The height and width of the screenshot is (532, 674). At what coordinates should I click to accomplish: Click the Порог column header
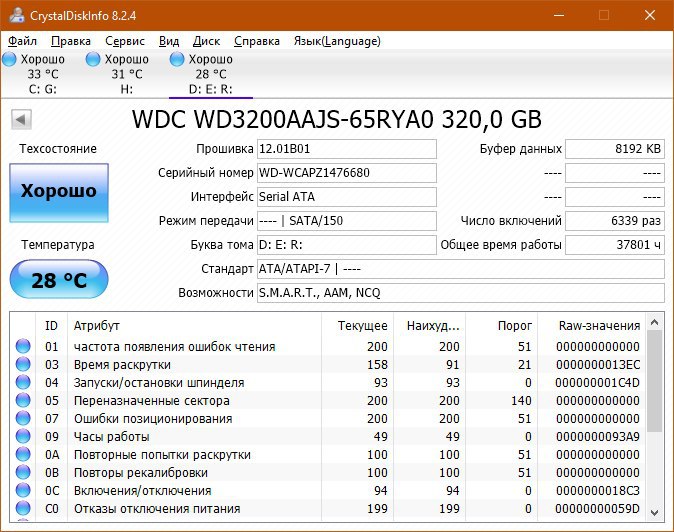click(x=502, y=326)
